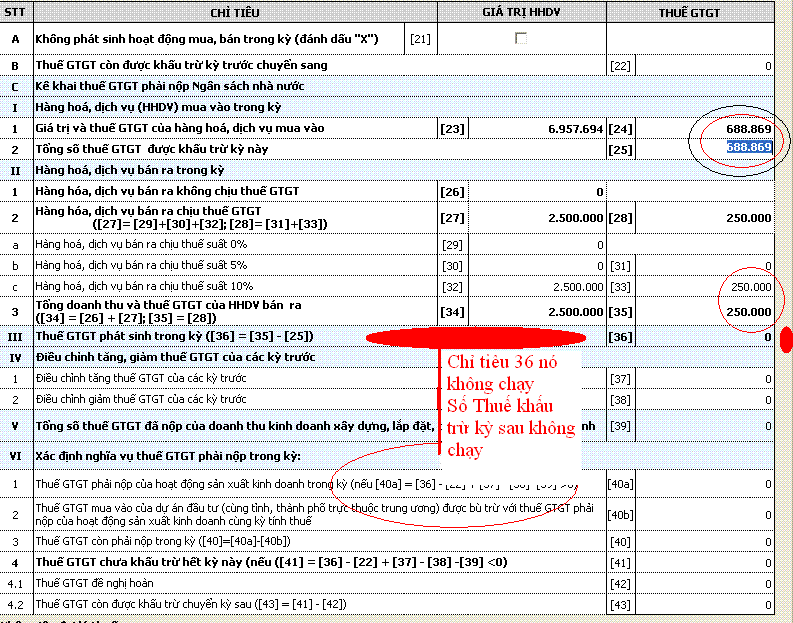Select the decrease adjustment field [38]

705,399
